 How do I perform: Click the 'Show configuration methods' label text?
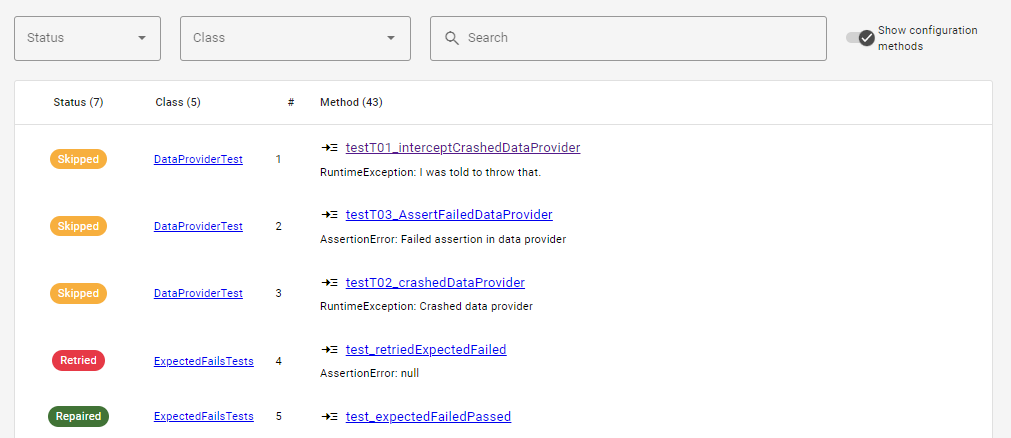(x=927, y=38)
